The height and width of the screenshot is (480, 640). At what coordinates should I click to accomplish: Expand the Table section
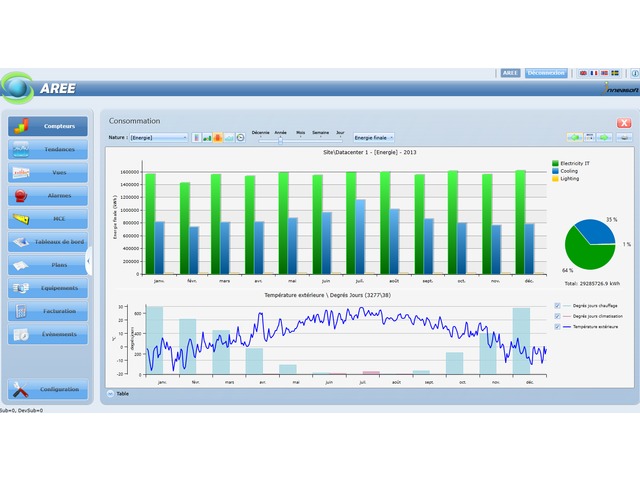click(x=109, y=393)
